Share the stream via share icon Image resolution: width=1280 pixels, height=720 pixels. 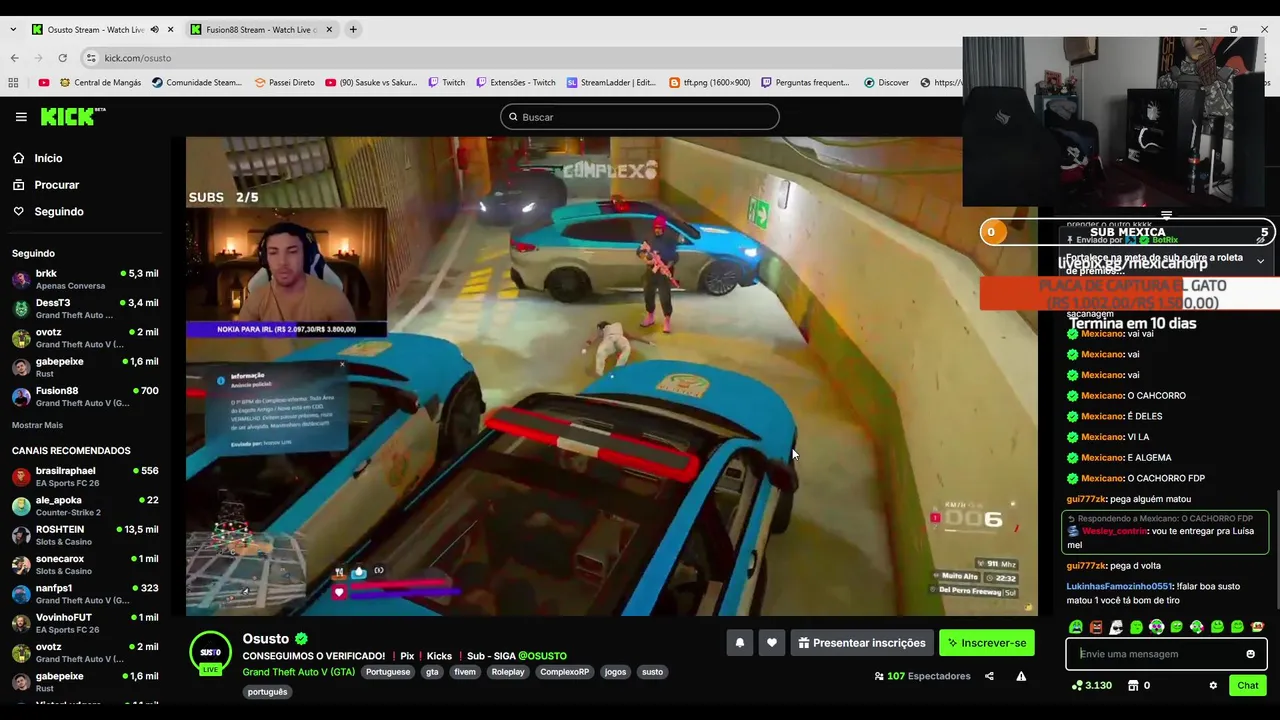click(989, 676)
